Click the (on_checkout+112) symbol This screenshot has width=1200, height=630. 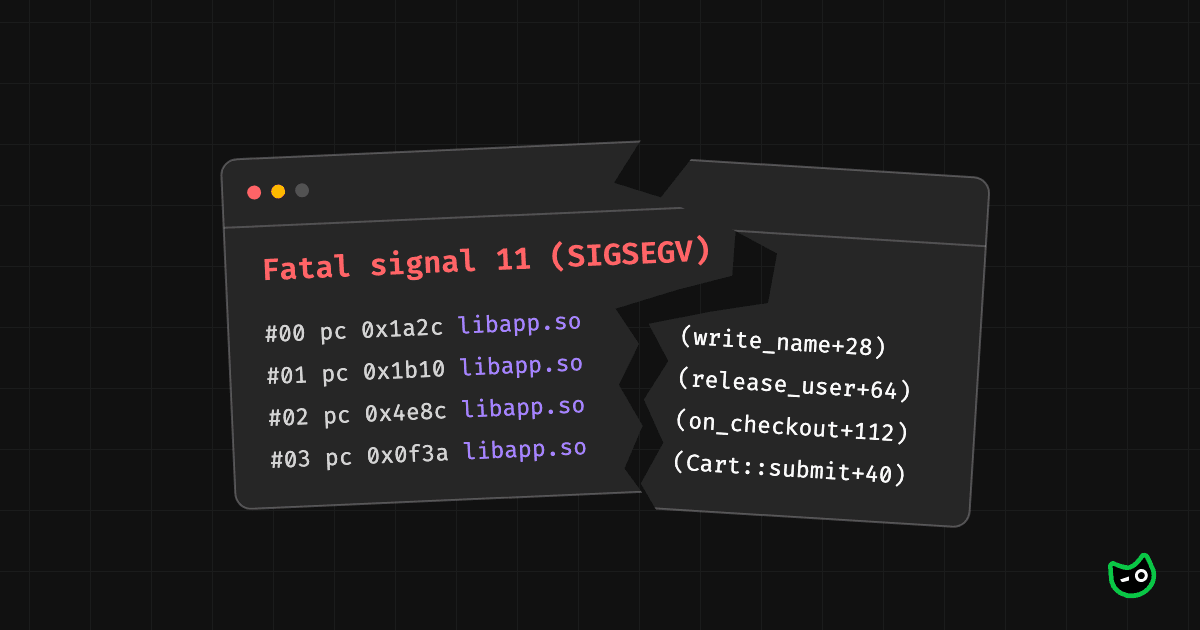[791, 428]
